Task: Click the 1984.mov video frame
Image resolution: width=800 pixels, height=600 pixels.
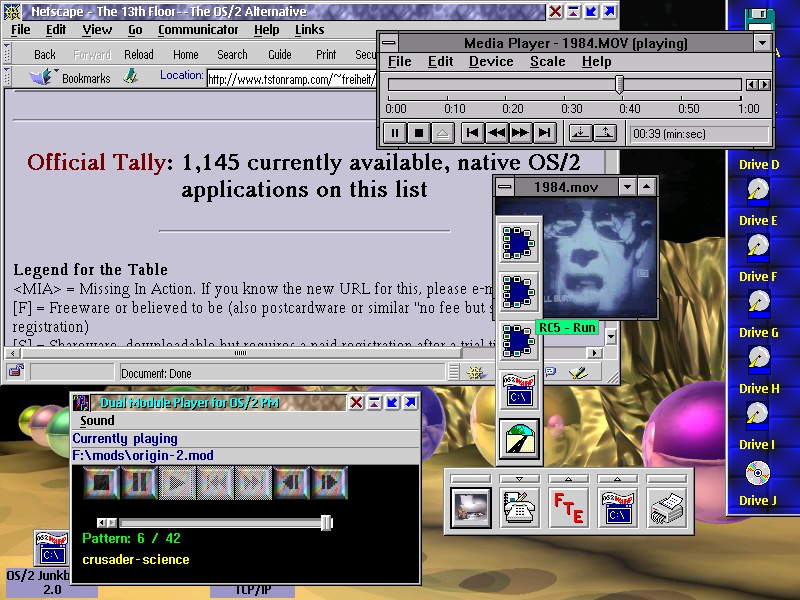Action: (597, 258)
